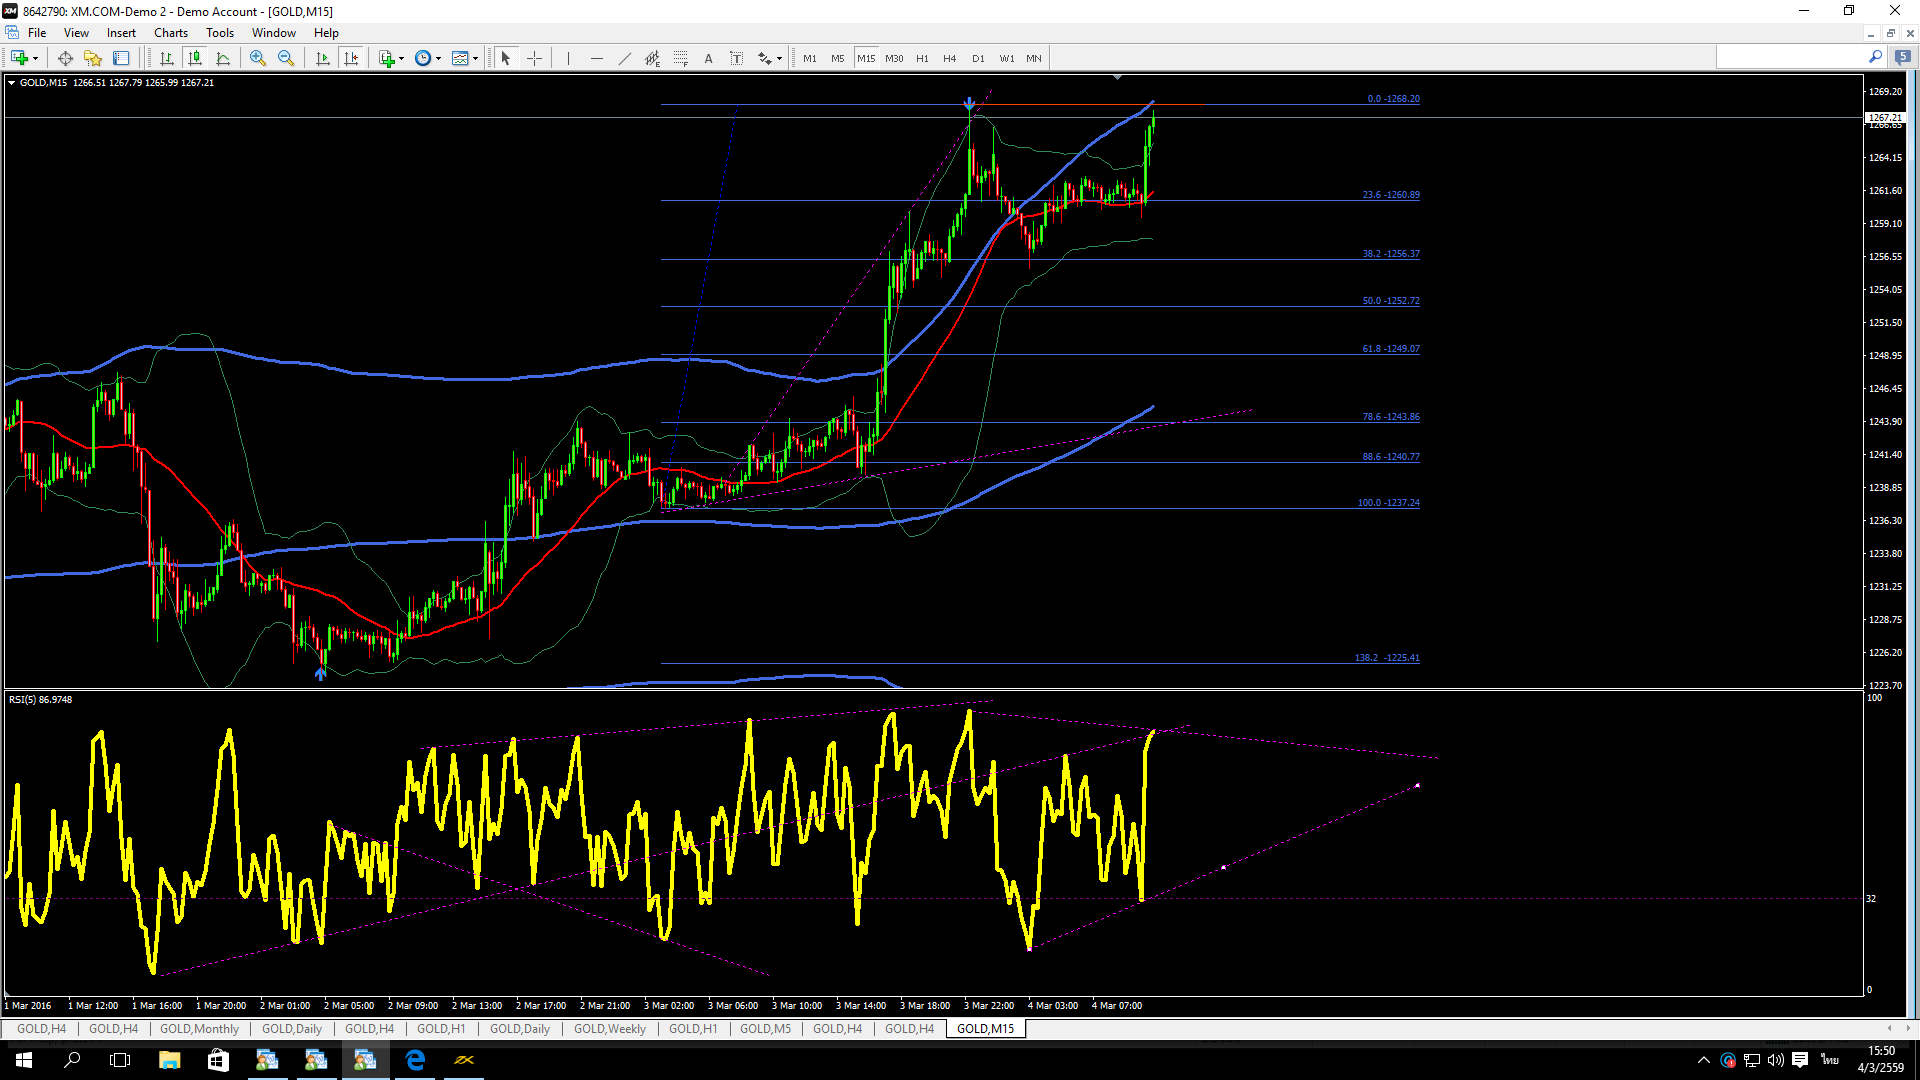Click the search input field
The width and height of the screenshot is (1920, 1080).
click(x=1790, y=58)
